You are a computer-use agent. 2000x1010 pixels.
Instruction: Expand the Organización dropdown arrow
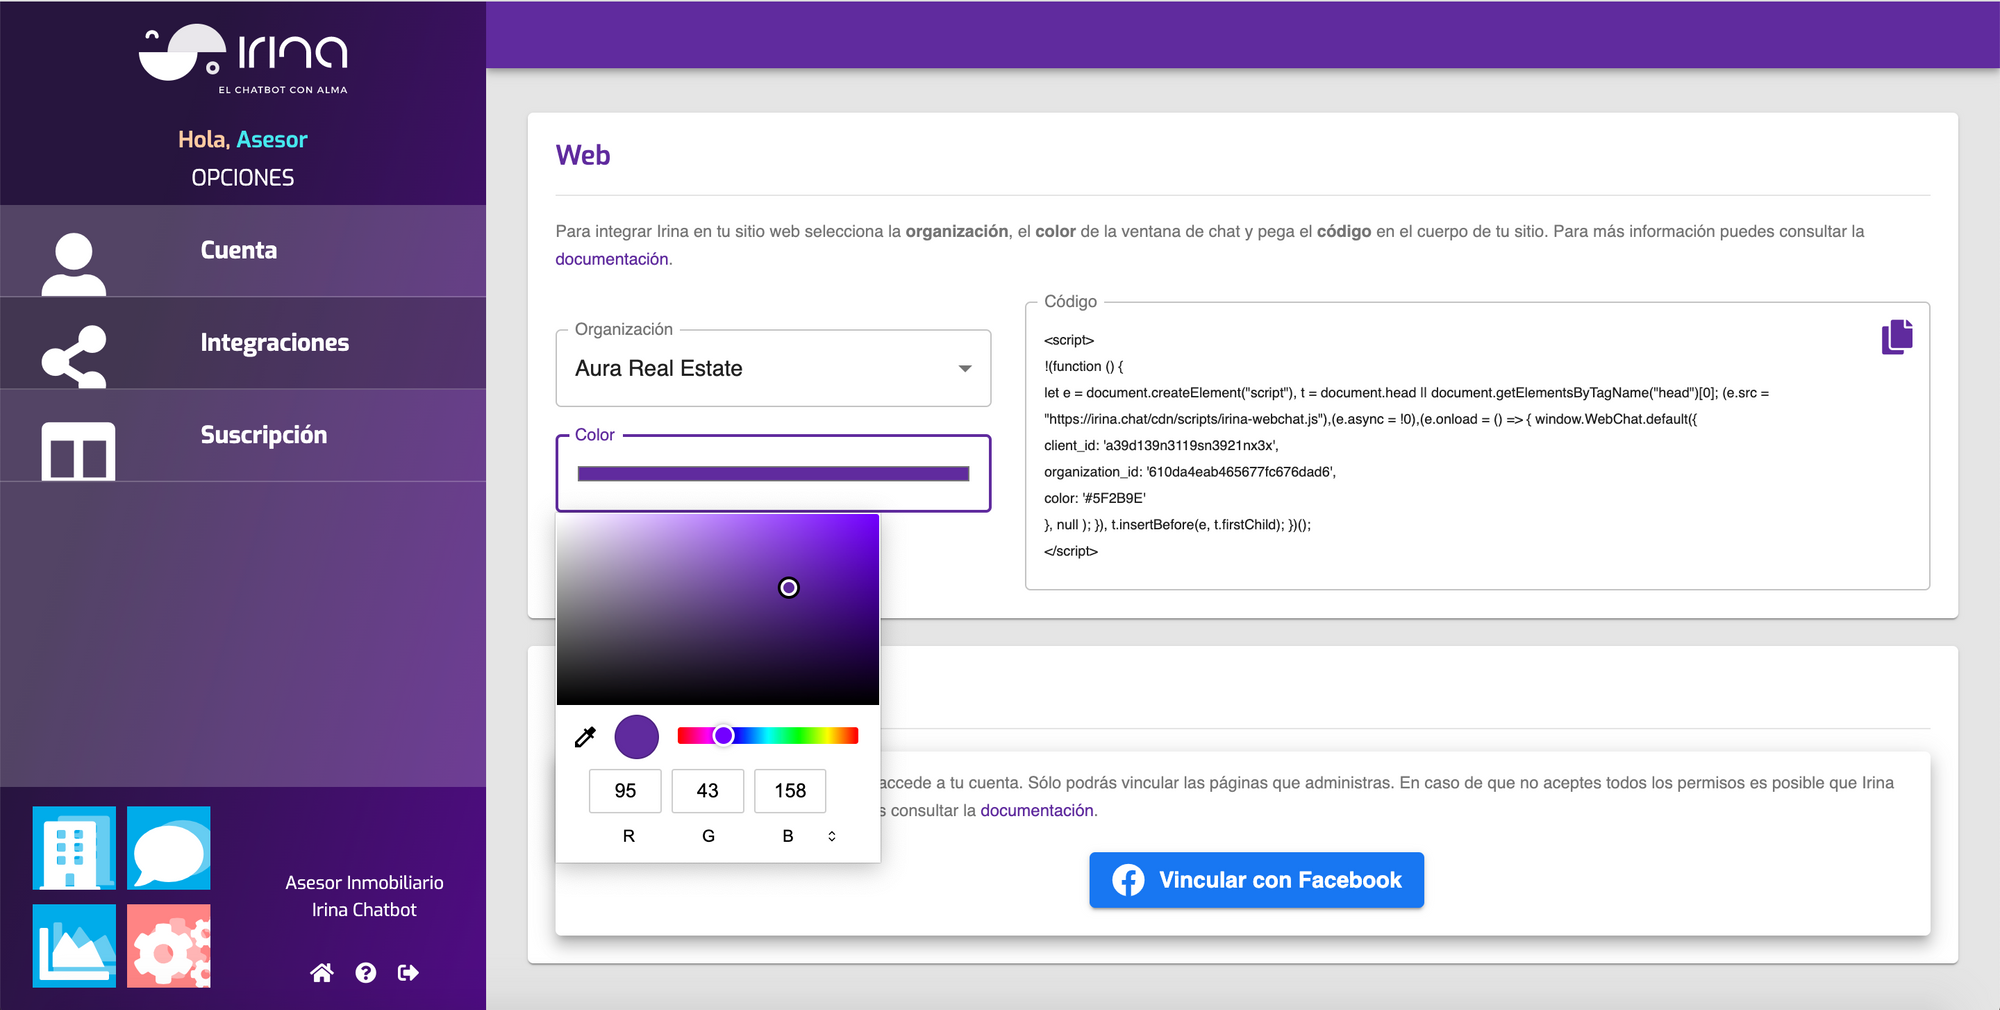pos(965,369)
